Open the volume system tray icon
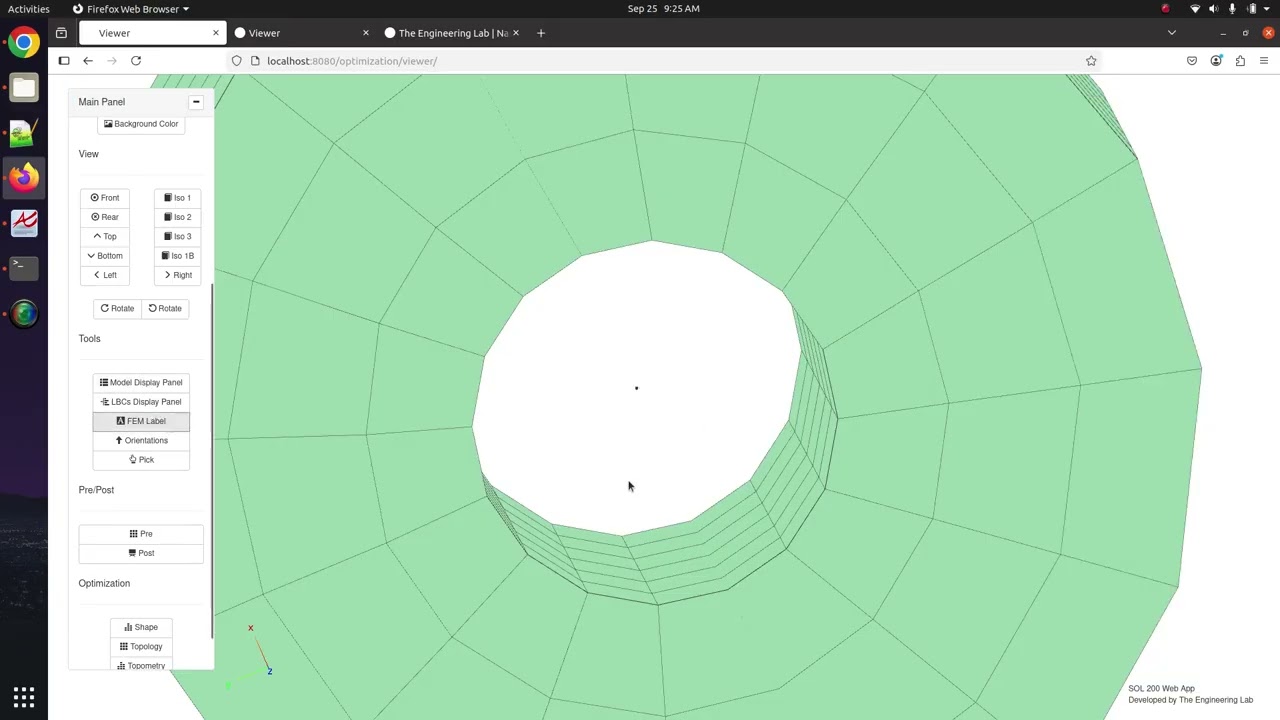The height and width of the screenshot is (720, 1280). click(x=1213, y=9)
